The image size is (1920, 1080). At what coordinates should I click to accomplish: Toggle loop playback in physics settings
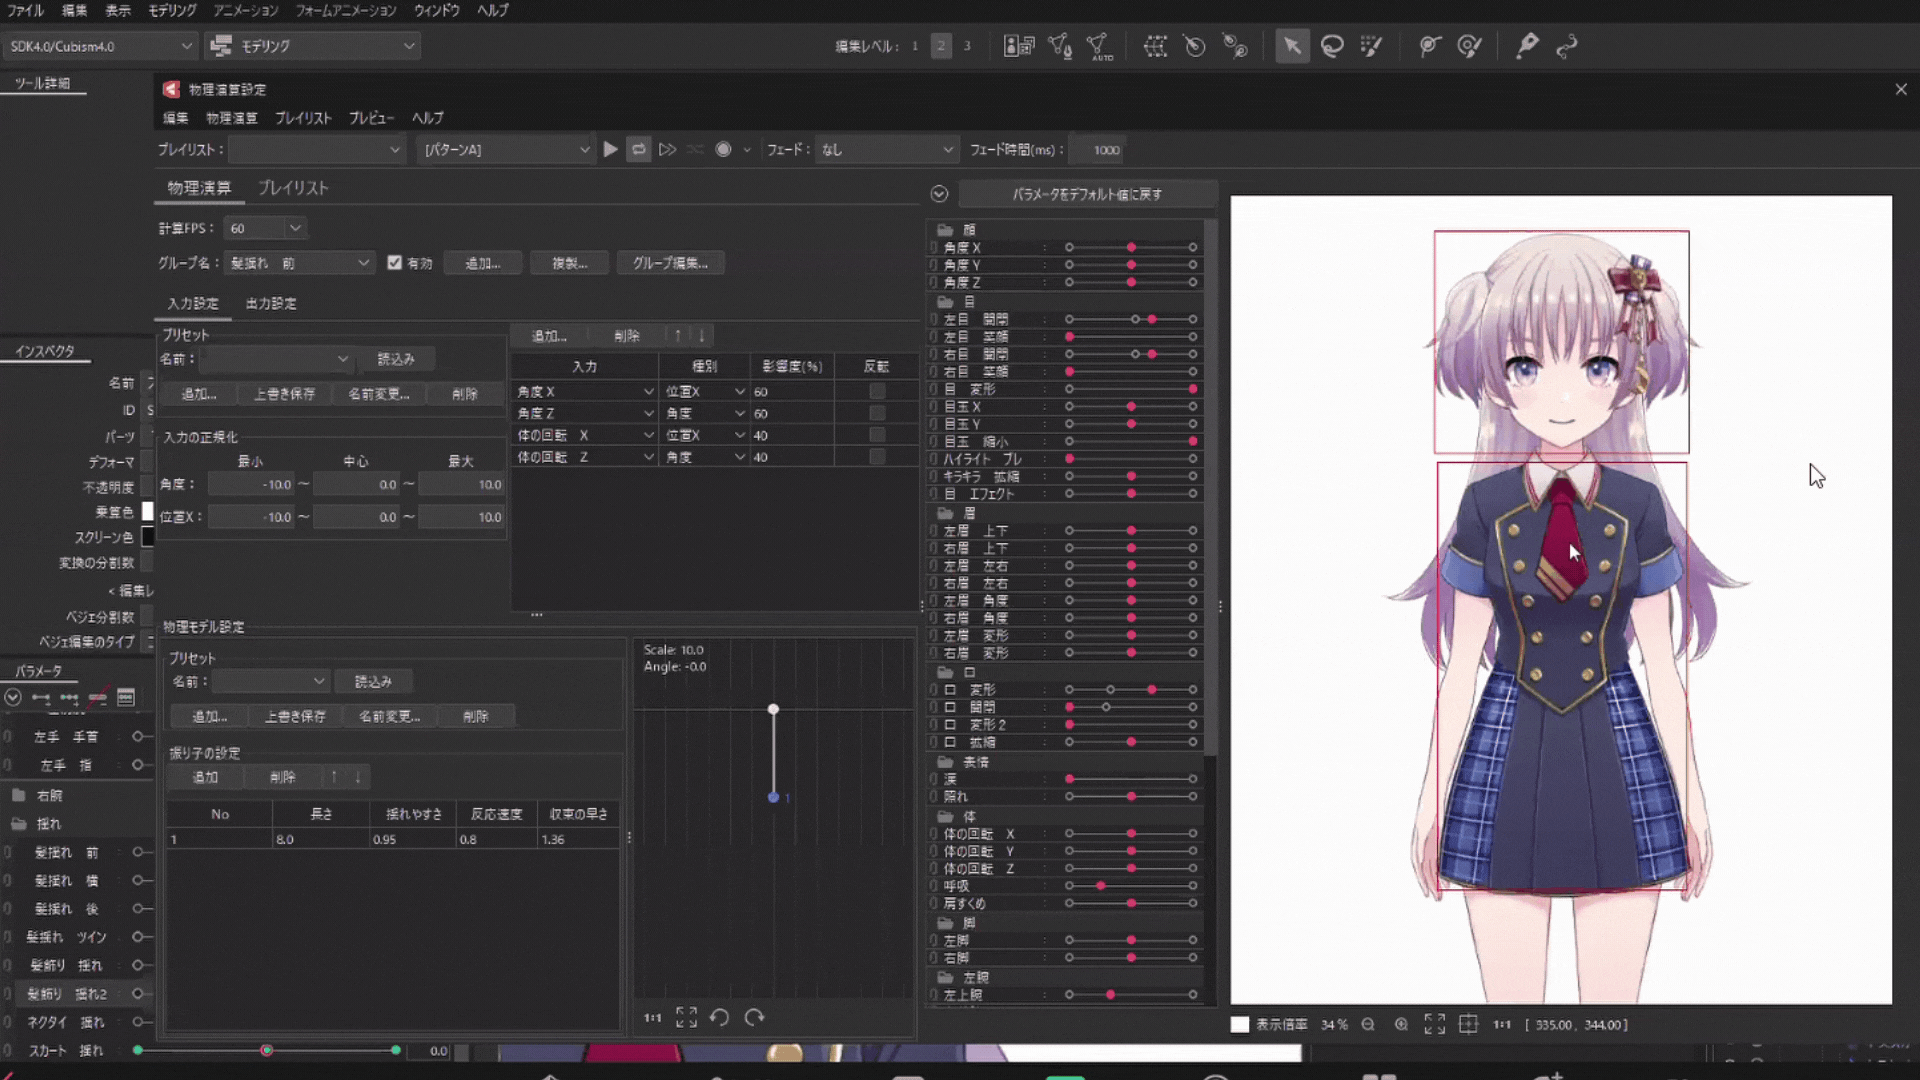tap(638, 150)
